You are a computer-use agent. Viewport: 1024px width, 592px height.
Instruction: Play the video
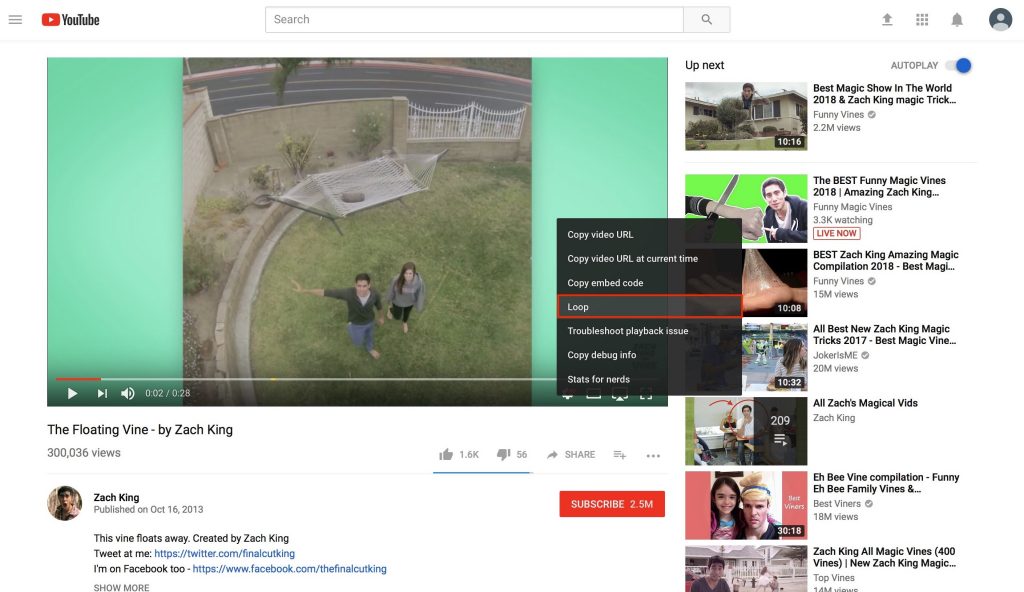click(x=72, y=393)
